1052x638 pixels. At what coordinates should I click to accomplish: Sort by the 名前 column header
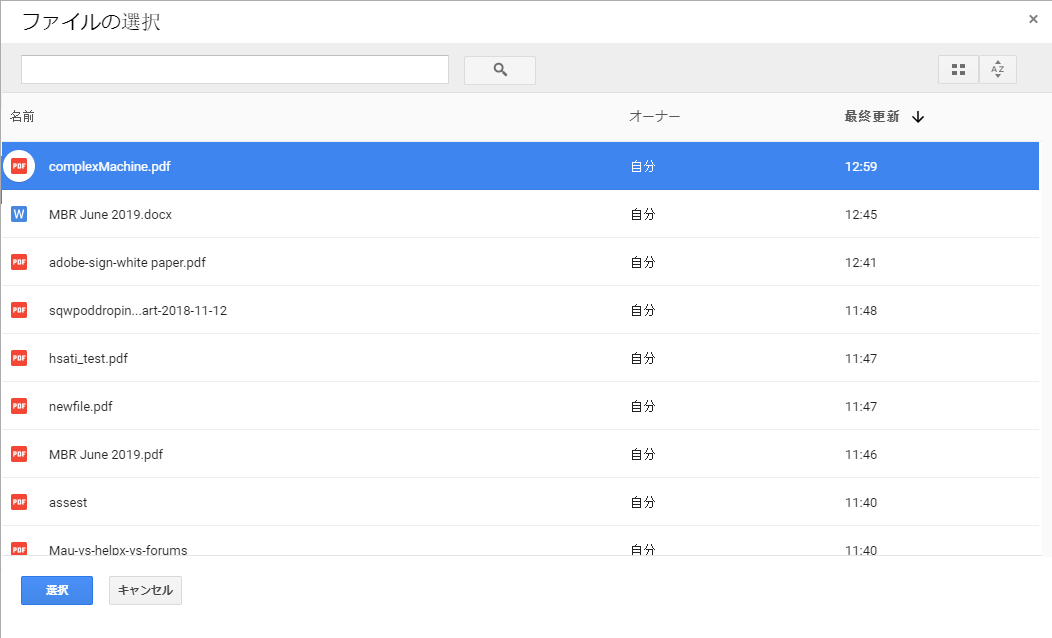coord(22,117)
